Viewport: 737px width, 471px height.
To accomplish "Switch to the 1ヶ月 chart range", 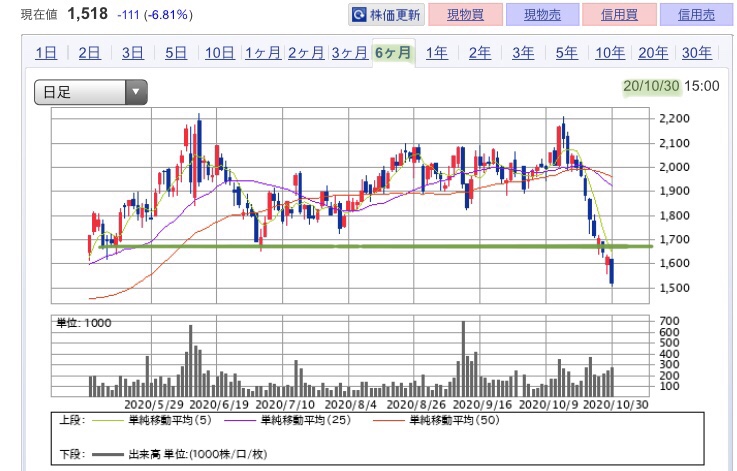I will tap(263, 53).
